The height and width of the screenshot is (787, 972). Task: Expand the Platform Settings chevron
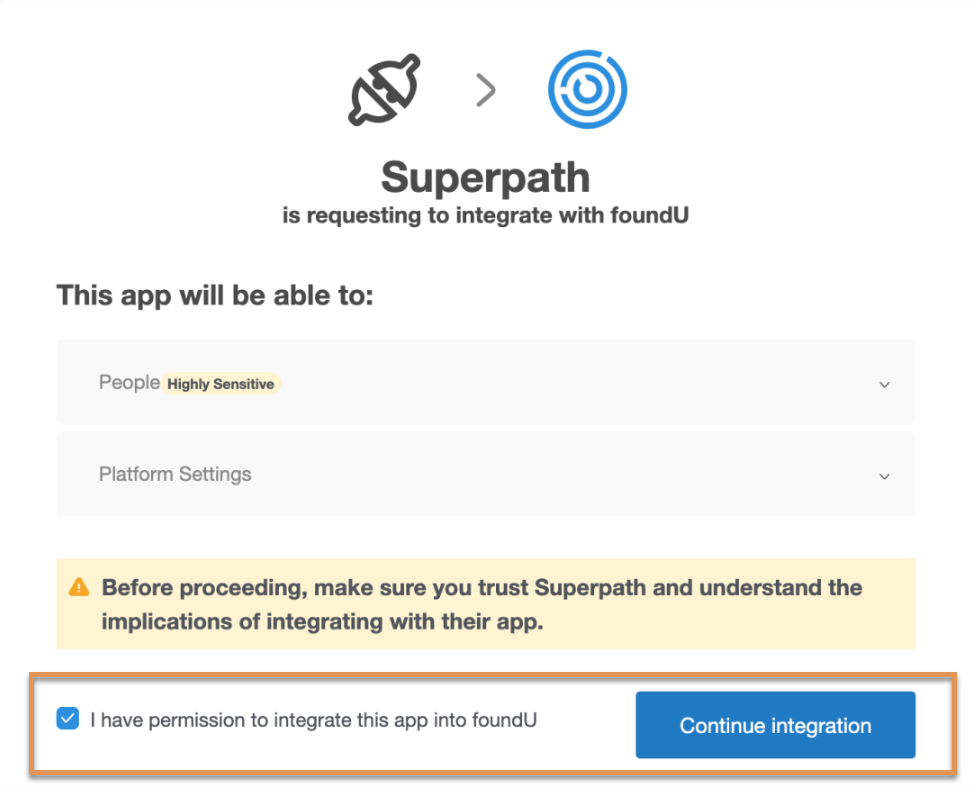(x=884, y=476)
